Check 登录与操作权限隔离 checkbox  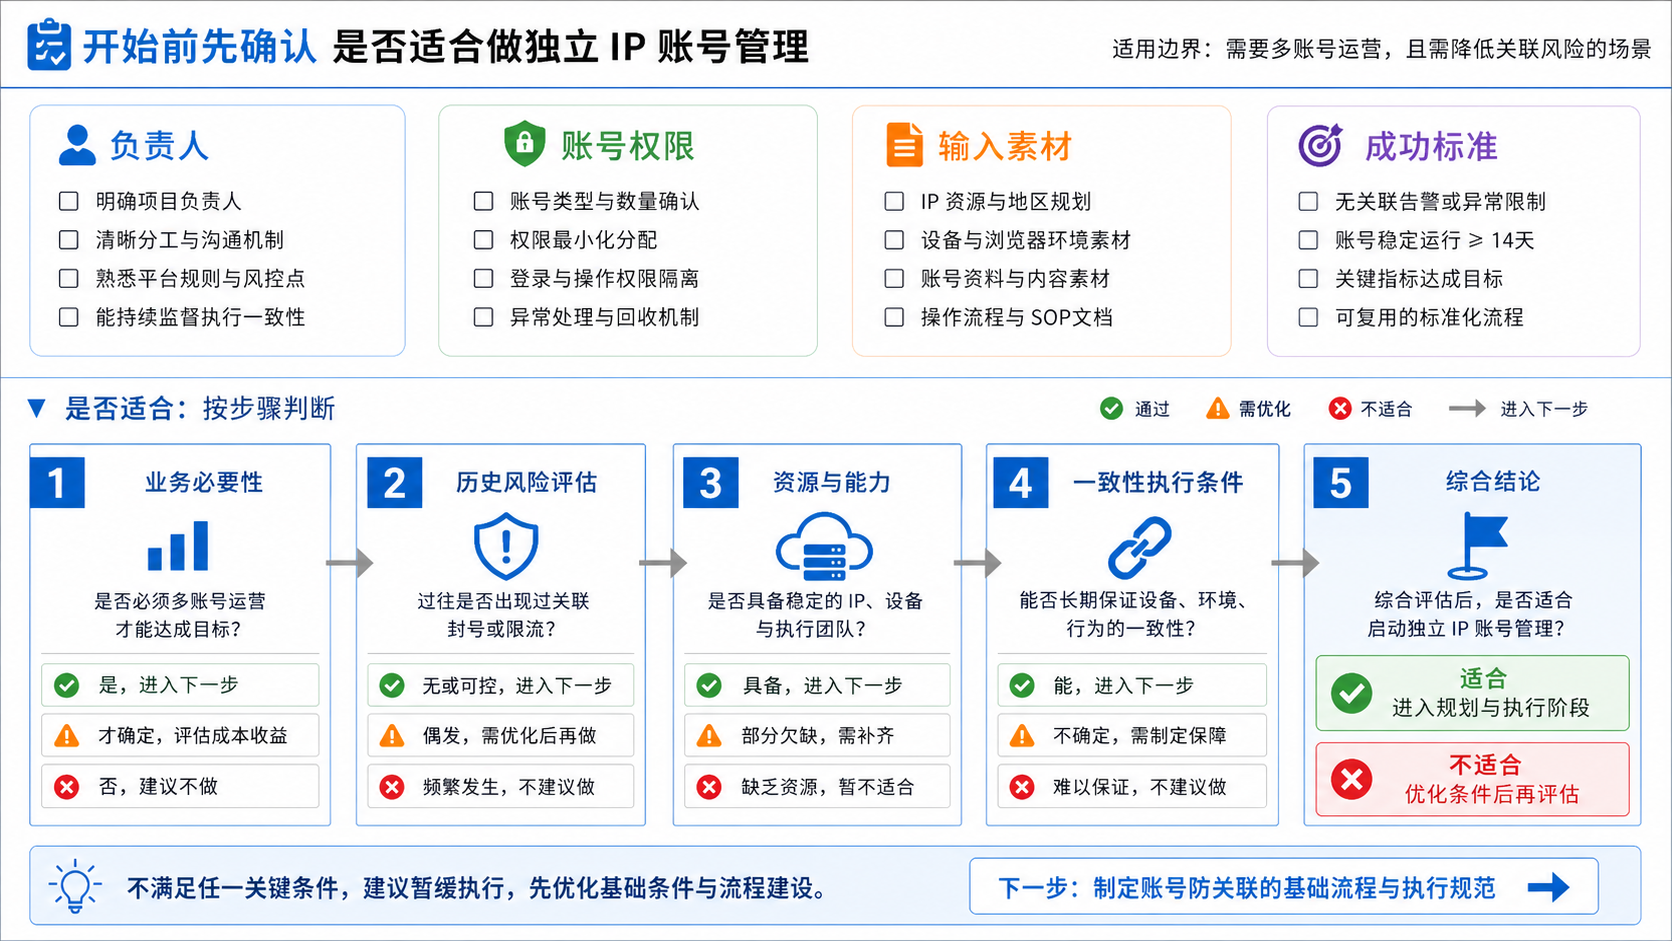483,278
